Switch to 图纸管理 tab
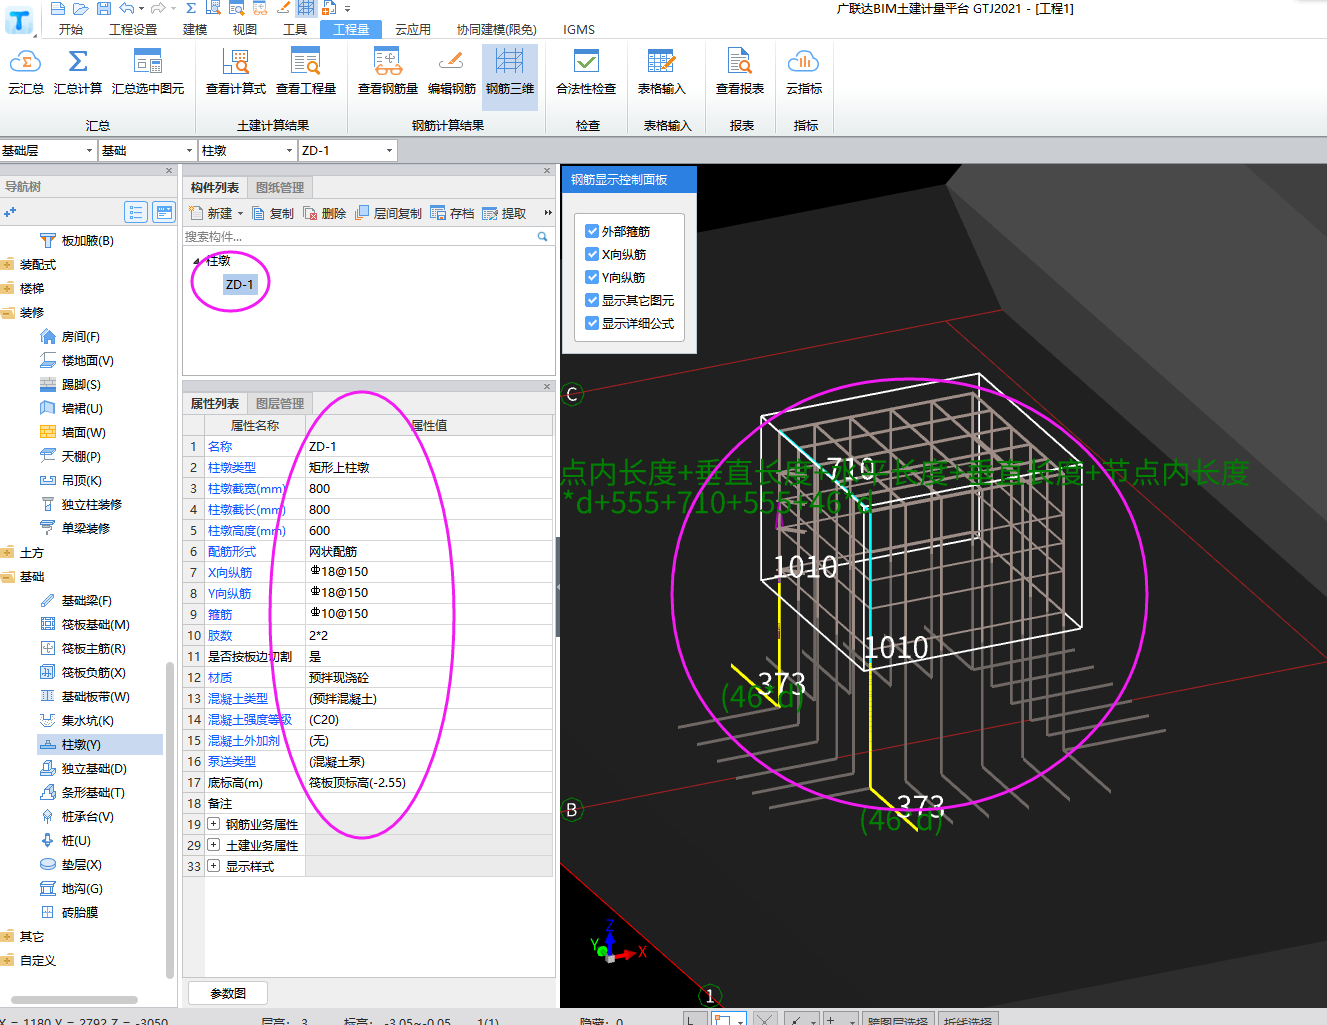Image resolution: width=1327 pixels, height=1025 pixels. click(x=280, y=187)
